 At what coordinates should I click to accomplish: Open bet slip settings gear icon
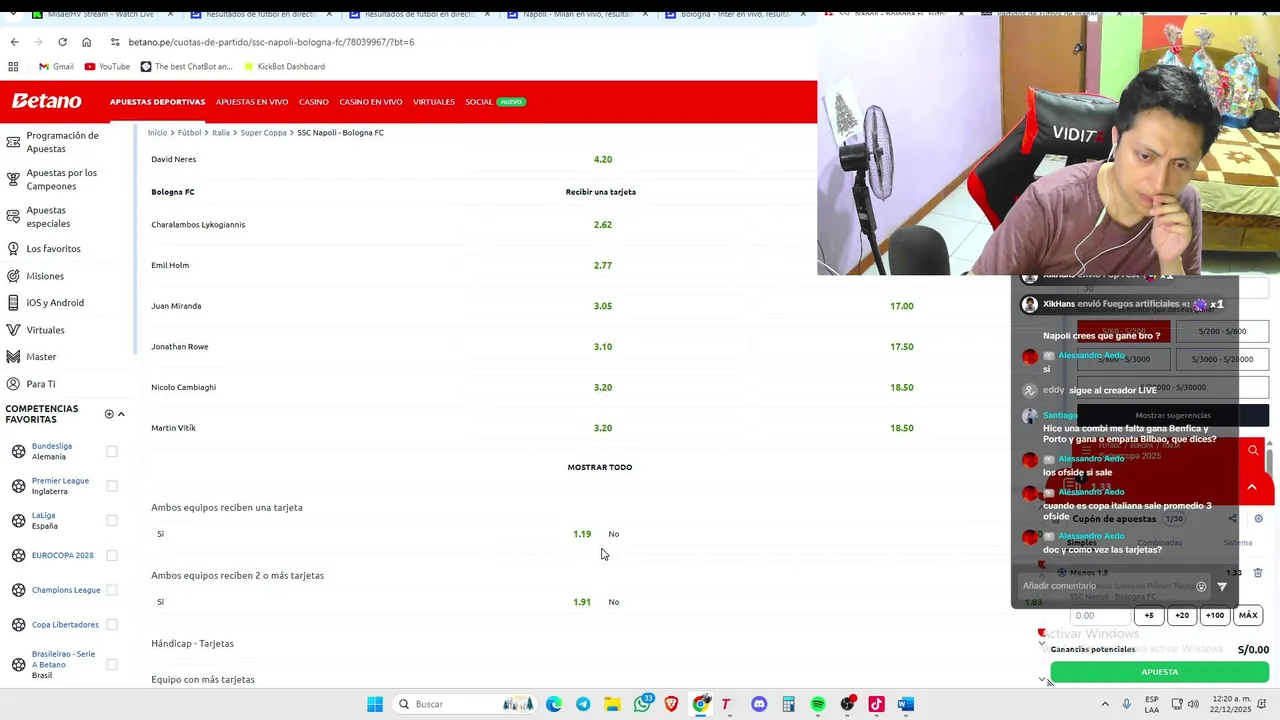point(1258,519)
